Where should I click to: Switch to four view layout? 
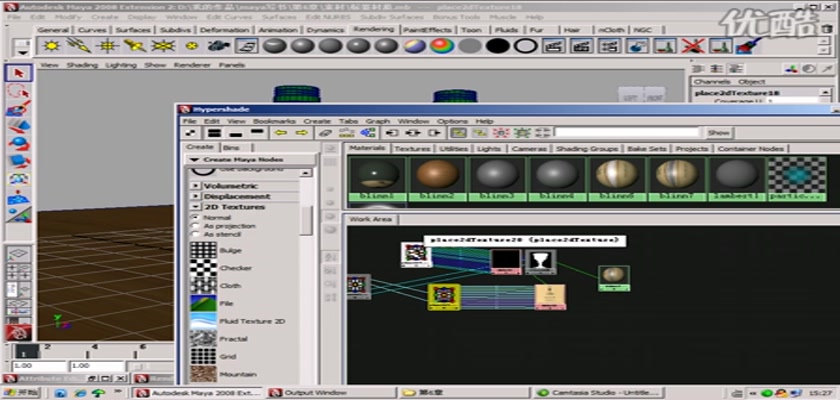(19, 271)
